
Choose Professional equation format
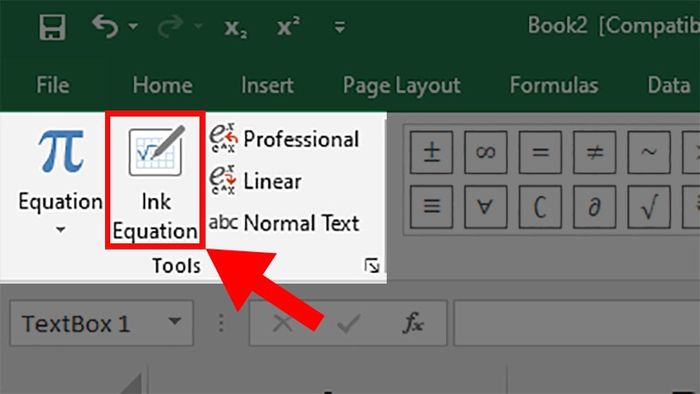[284, 139]
